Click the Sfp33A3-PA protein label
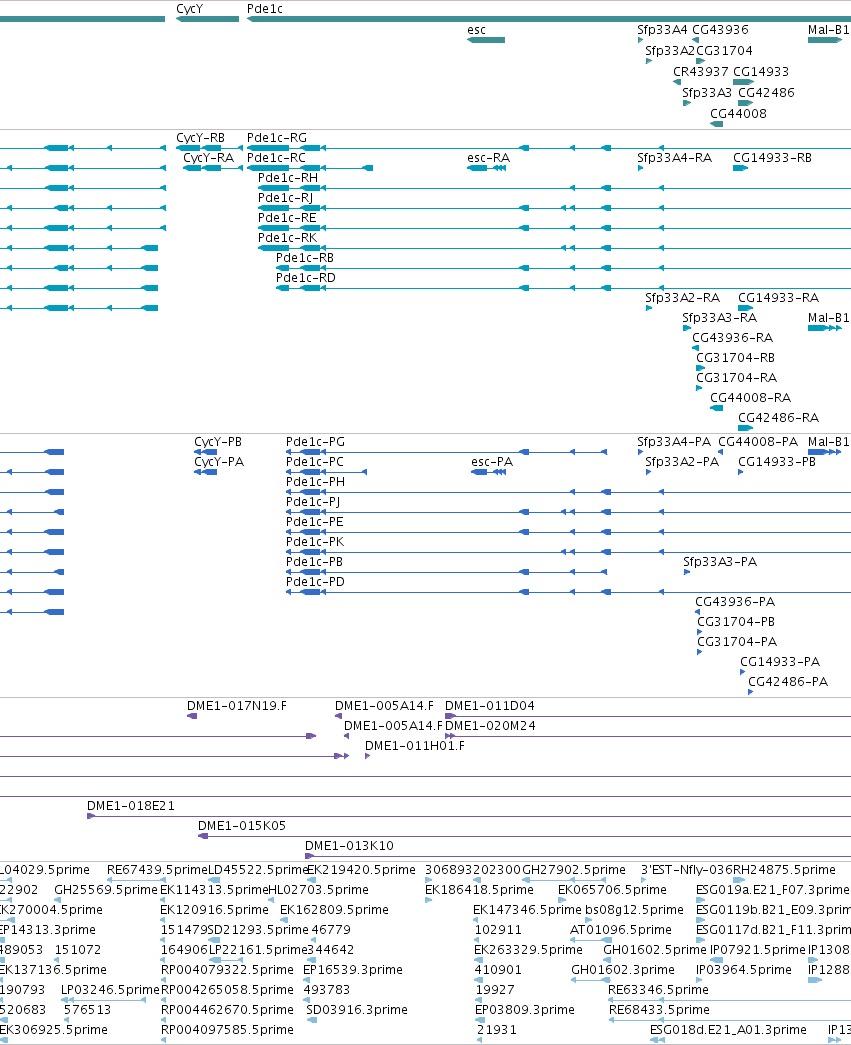This screenshot has width=851, height=1045. (x=720, y=561)
